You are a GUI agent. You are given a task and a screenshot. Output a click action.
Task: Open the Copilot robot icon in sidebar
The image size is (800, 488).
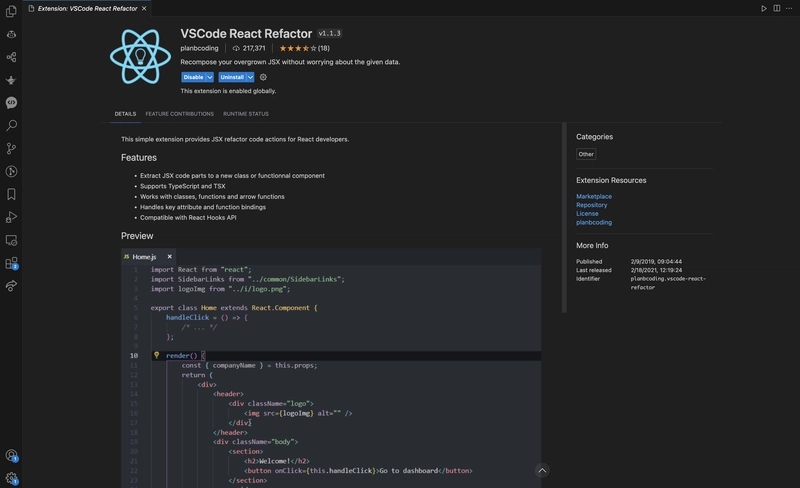tap(11, 34)
